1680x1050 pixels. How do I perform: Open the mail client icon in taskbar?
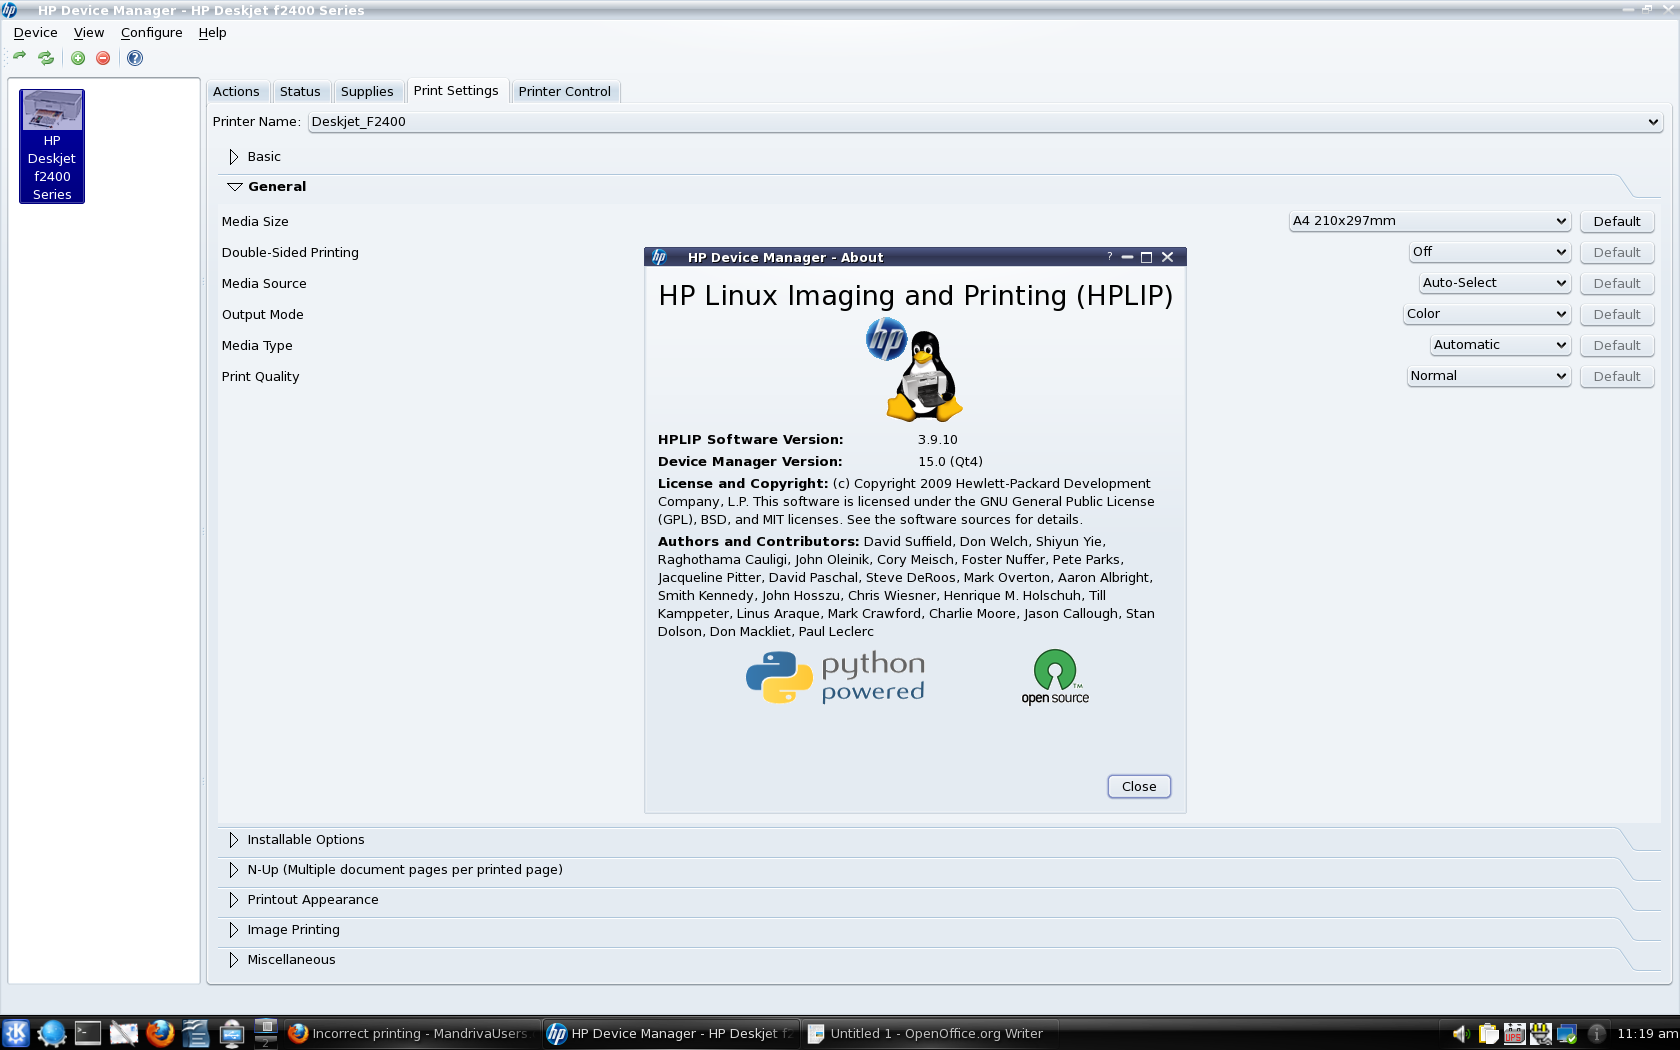124,1033
